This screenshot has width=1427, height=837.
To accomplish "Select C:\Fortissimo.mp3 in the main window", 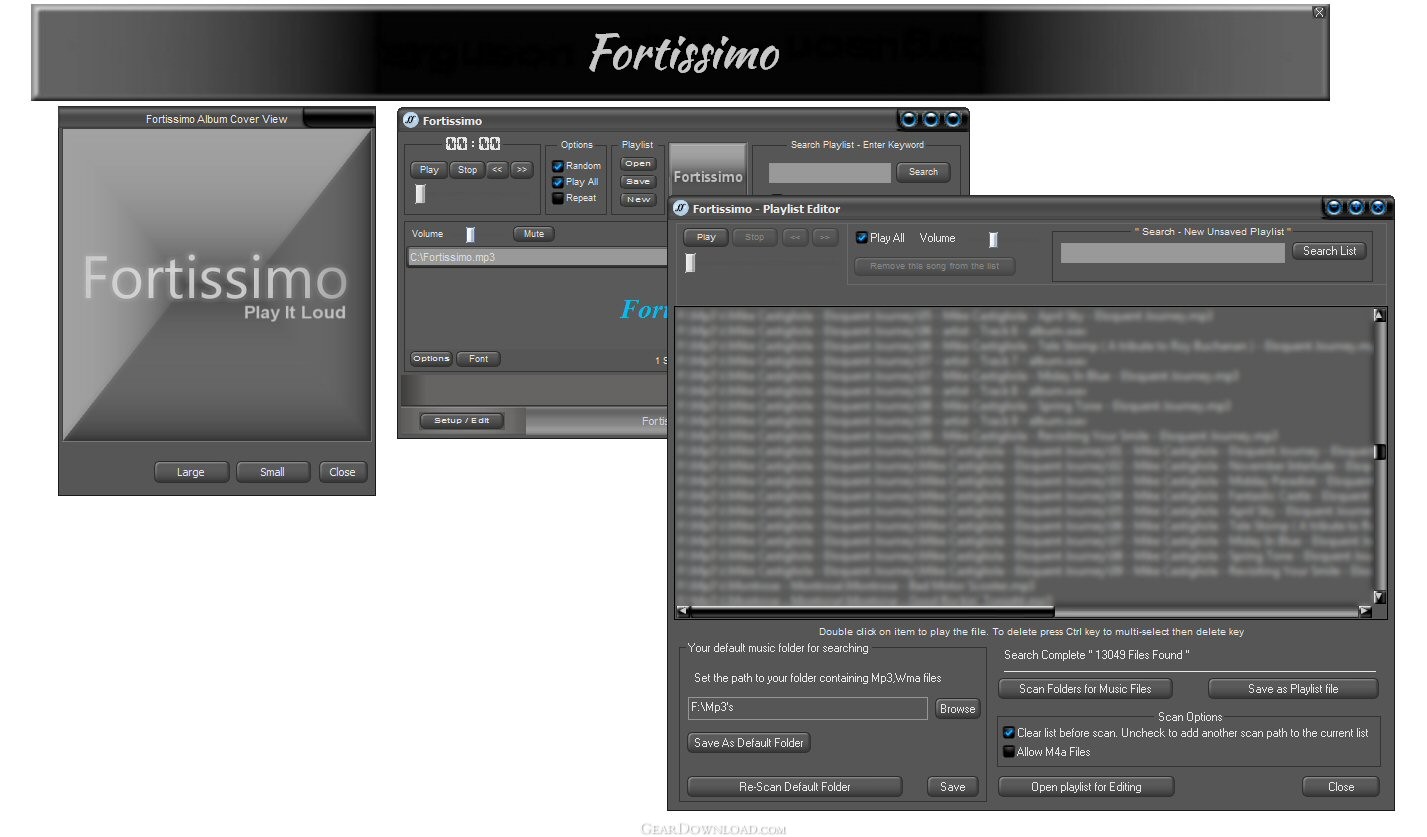I will (538, 257).
